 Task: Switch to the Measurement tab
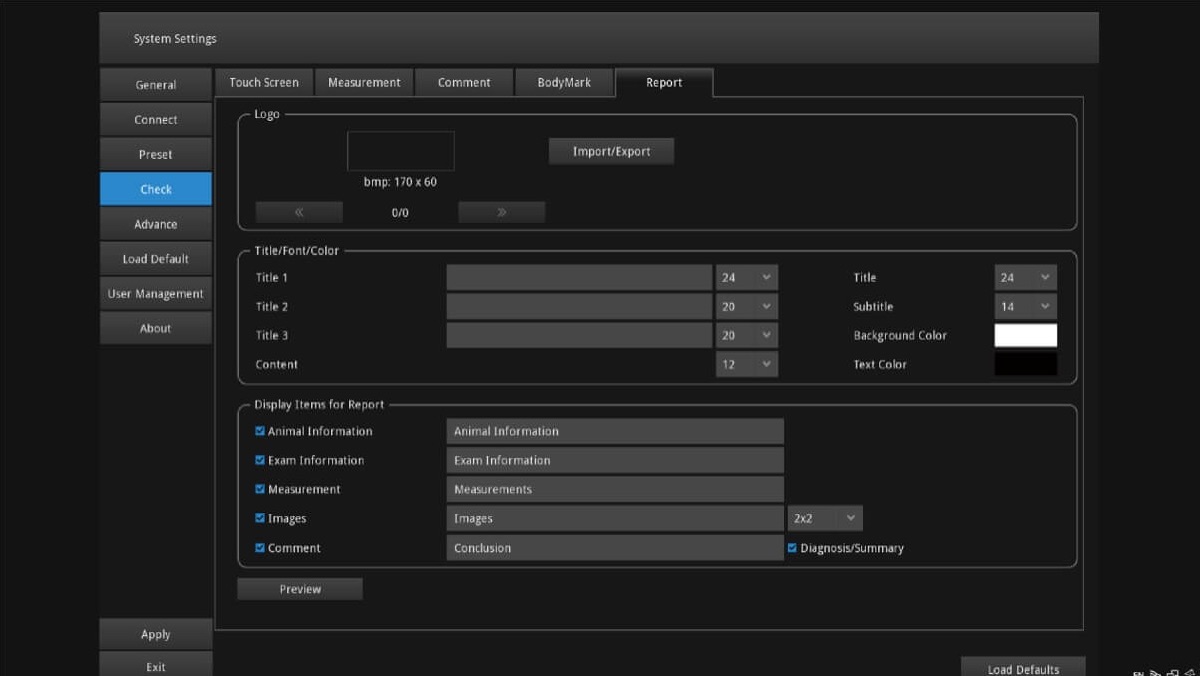tap(364, 83)
